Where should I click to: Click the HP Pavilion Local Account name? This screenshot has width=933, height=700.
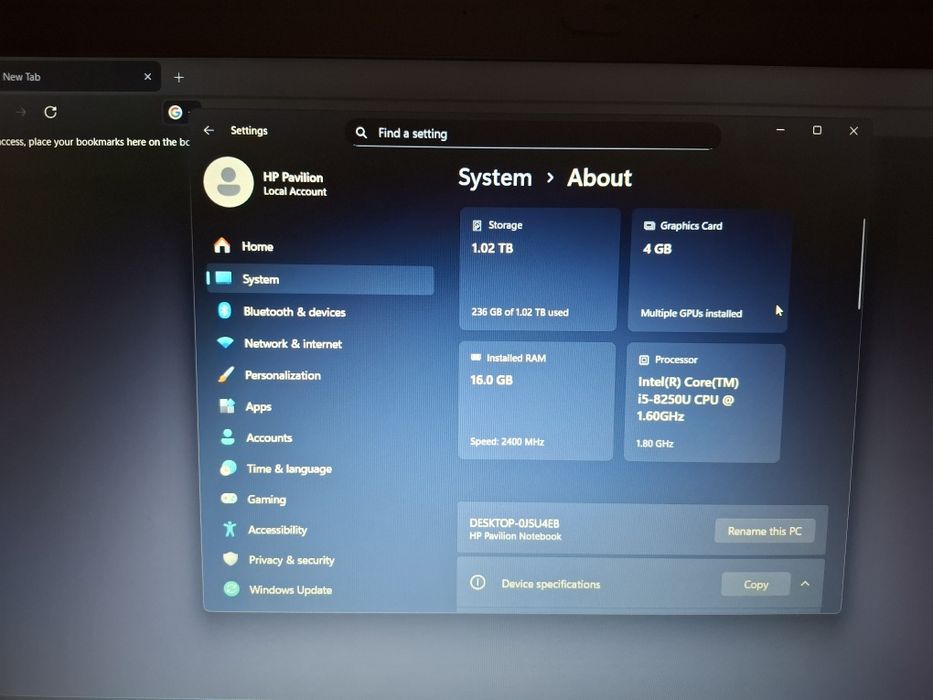295,183
